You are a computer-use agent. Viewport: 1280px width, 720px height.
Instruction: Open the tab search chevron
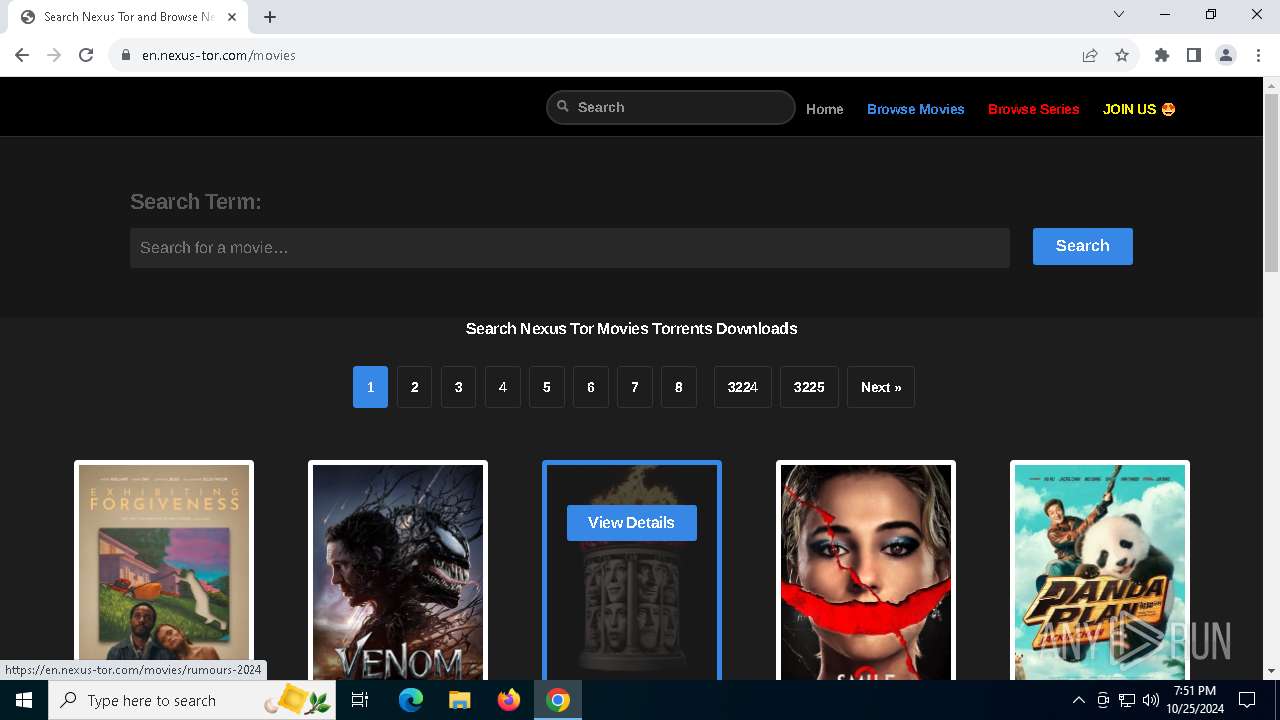tap(1119, 14)
